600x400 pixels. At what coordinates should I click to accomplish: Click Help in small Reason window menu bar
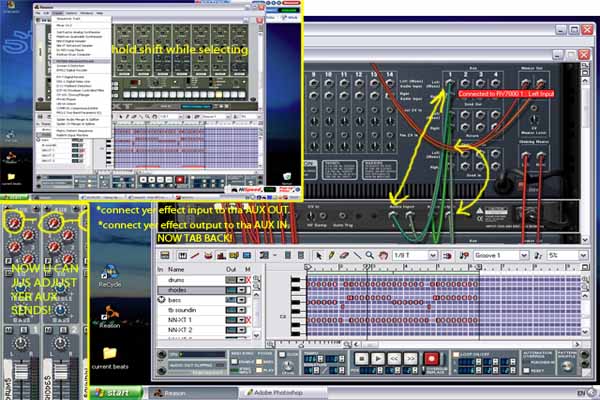tap(99, 13)
